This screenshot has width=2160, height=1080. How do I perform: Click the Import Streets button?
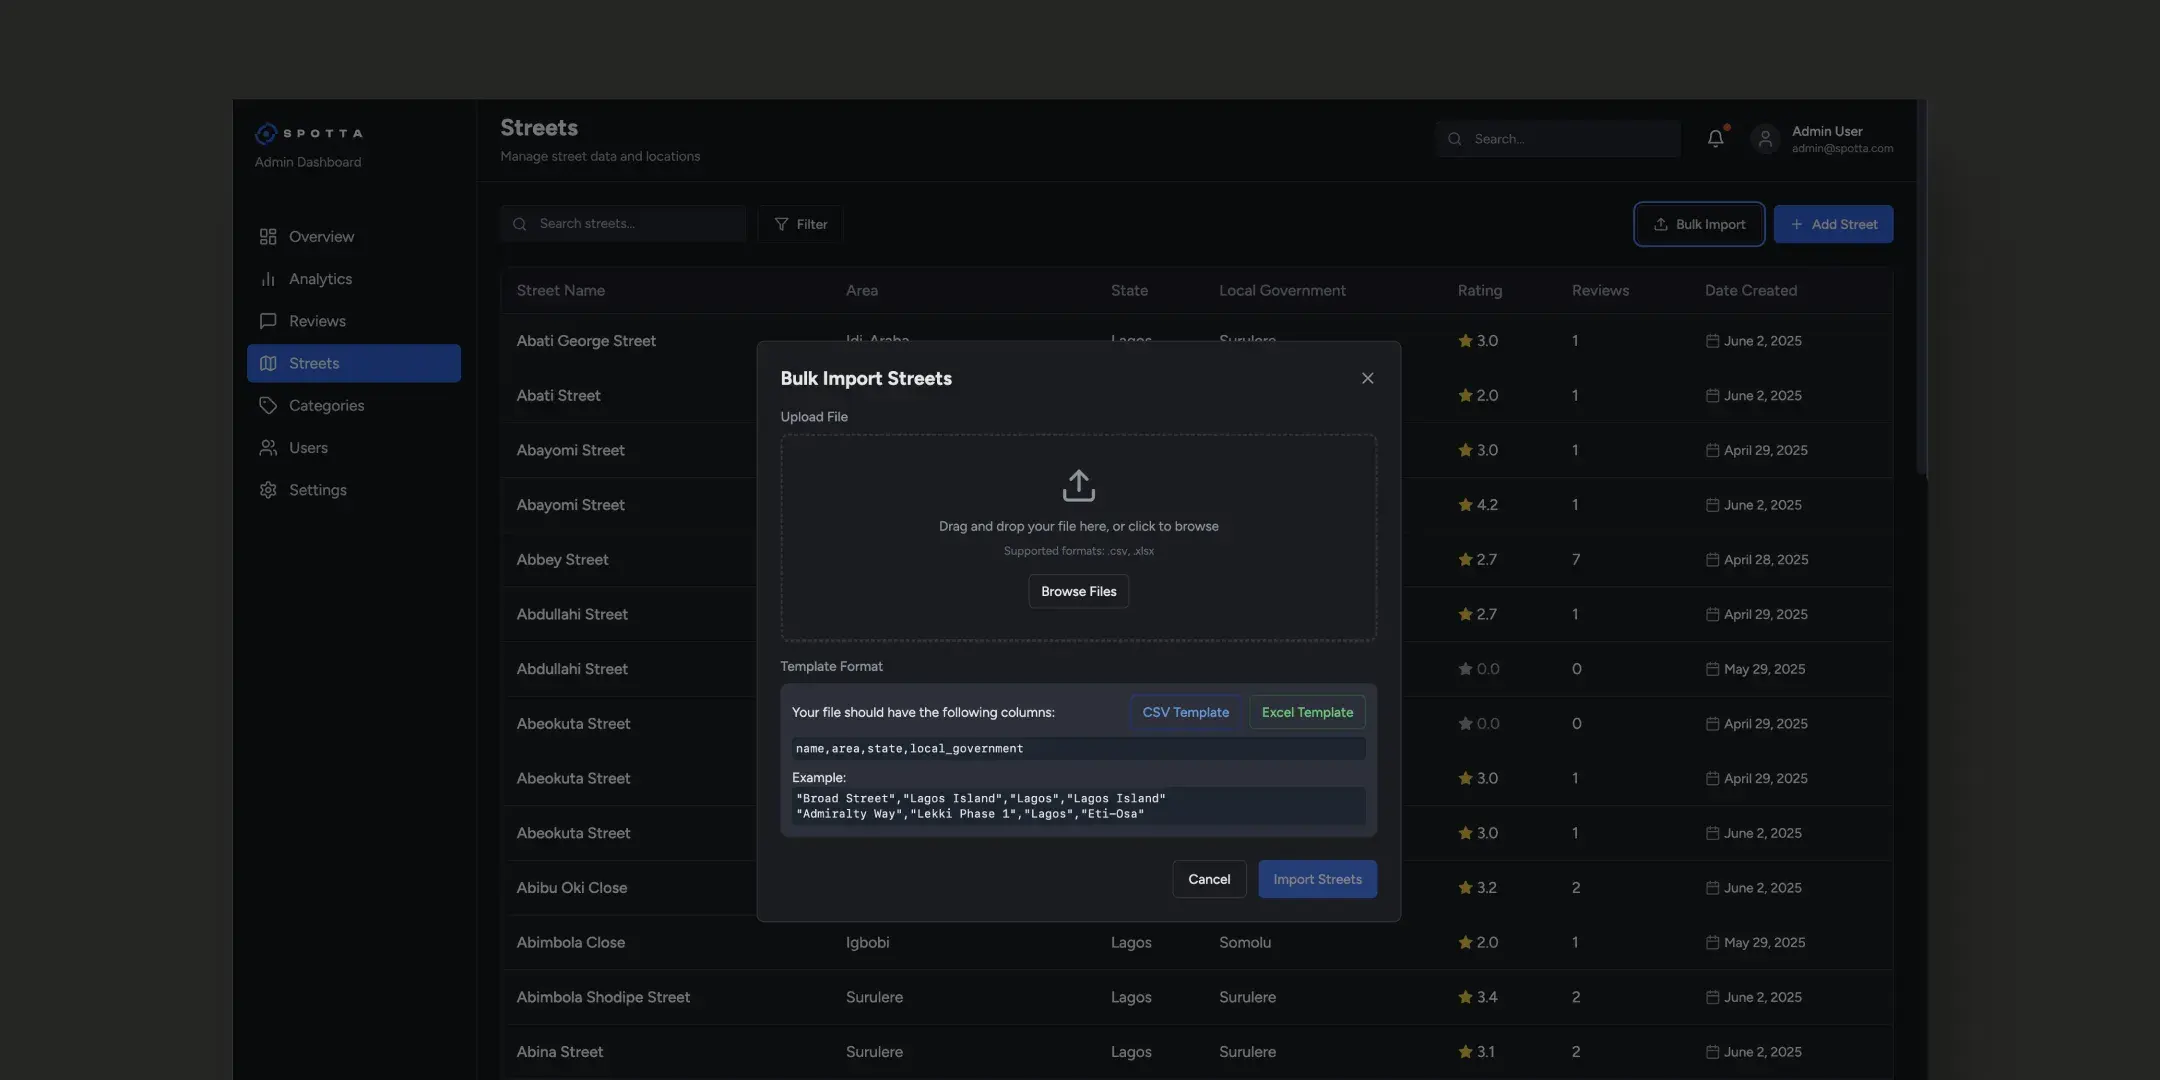coord(1317,878)
